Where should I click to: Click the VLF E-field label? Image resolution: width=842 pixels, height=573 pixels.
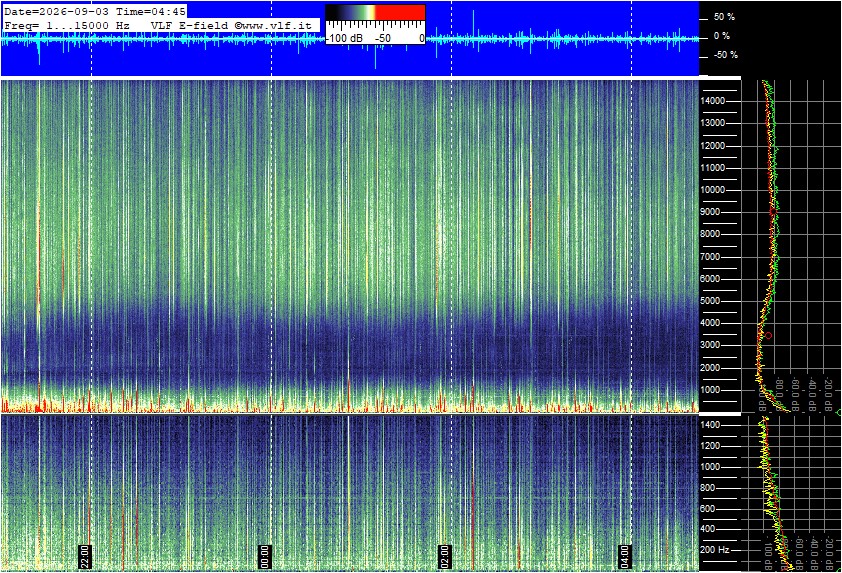[191, 25]
